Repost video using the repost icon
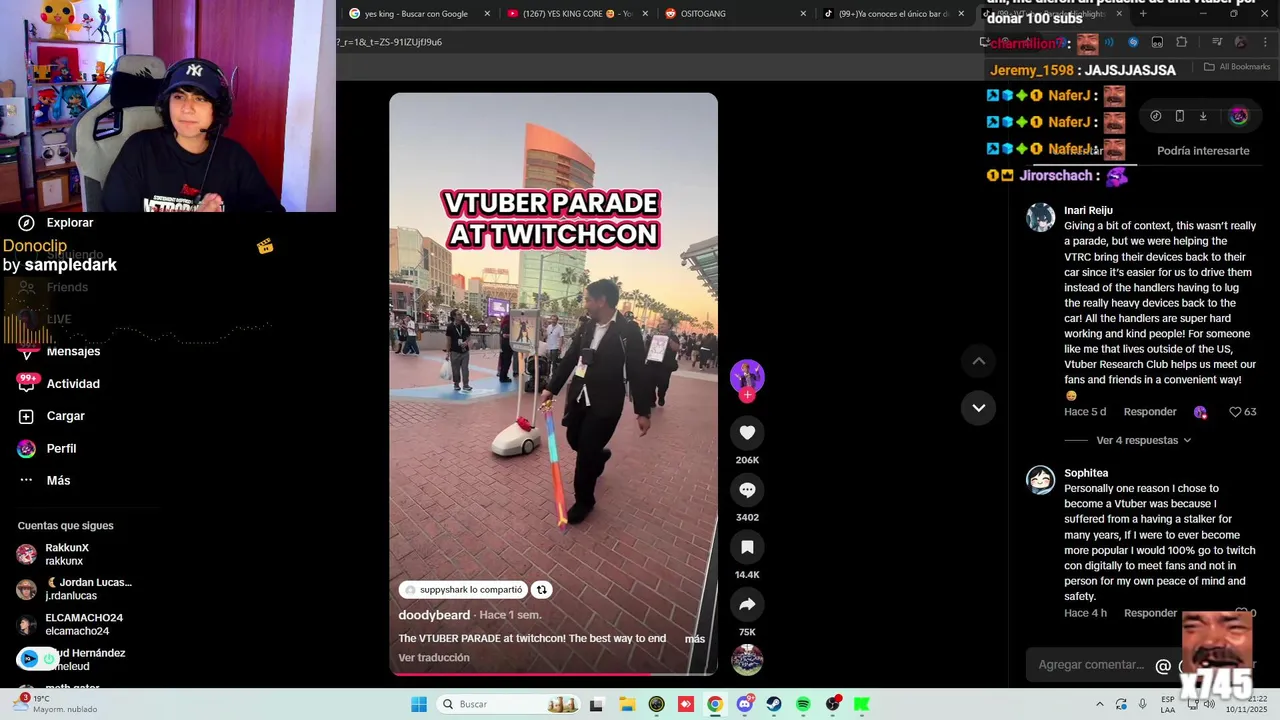The width and height of the screenshot is (1280, 720). (541, 590)
